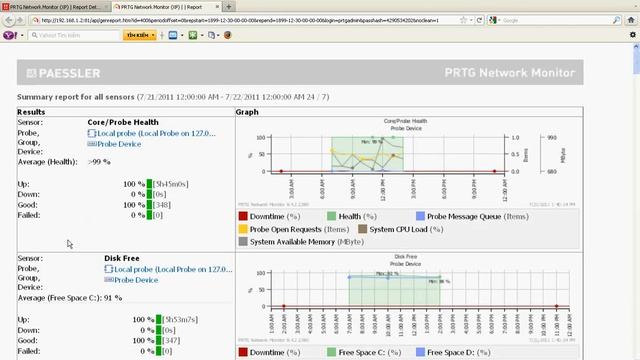Click the brown System CPU Load swatch
Screen dimensions: 640x360
(362, 229)
